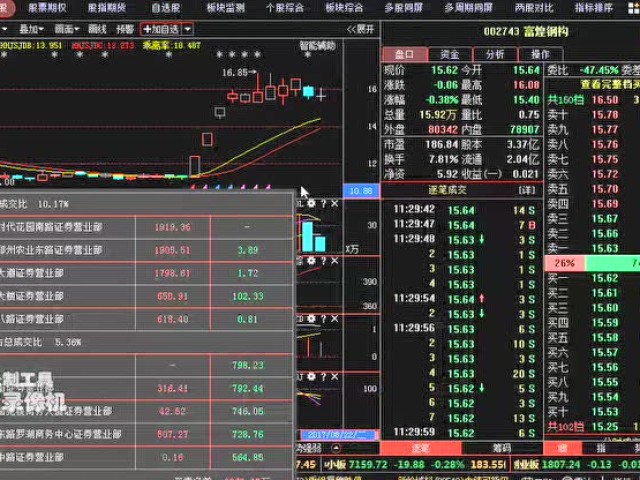Image resolution: width=640 pixels, height=480 pixels.
Task: Open the 叠加 dropdown
Action: (31, 29)
